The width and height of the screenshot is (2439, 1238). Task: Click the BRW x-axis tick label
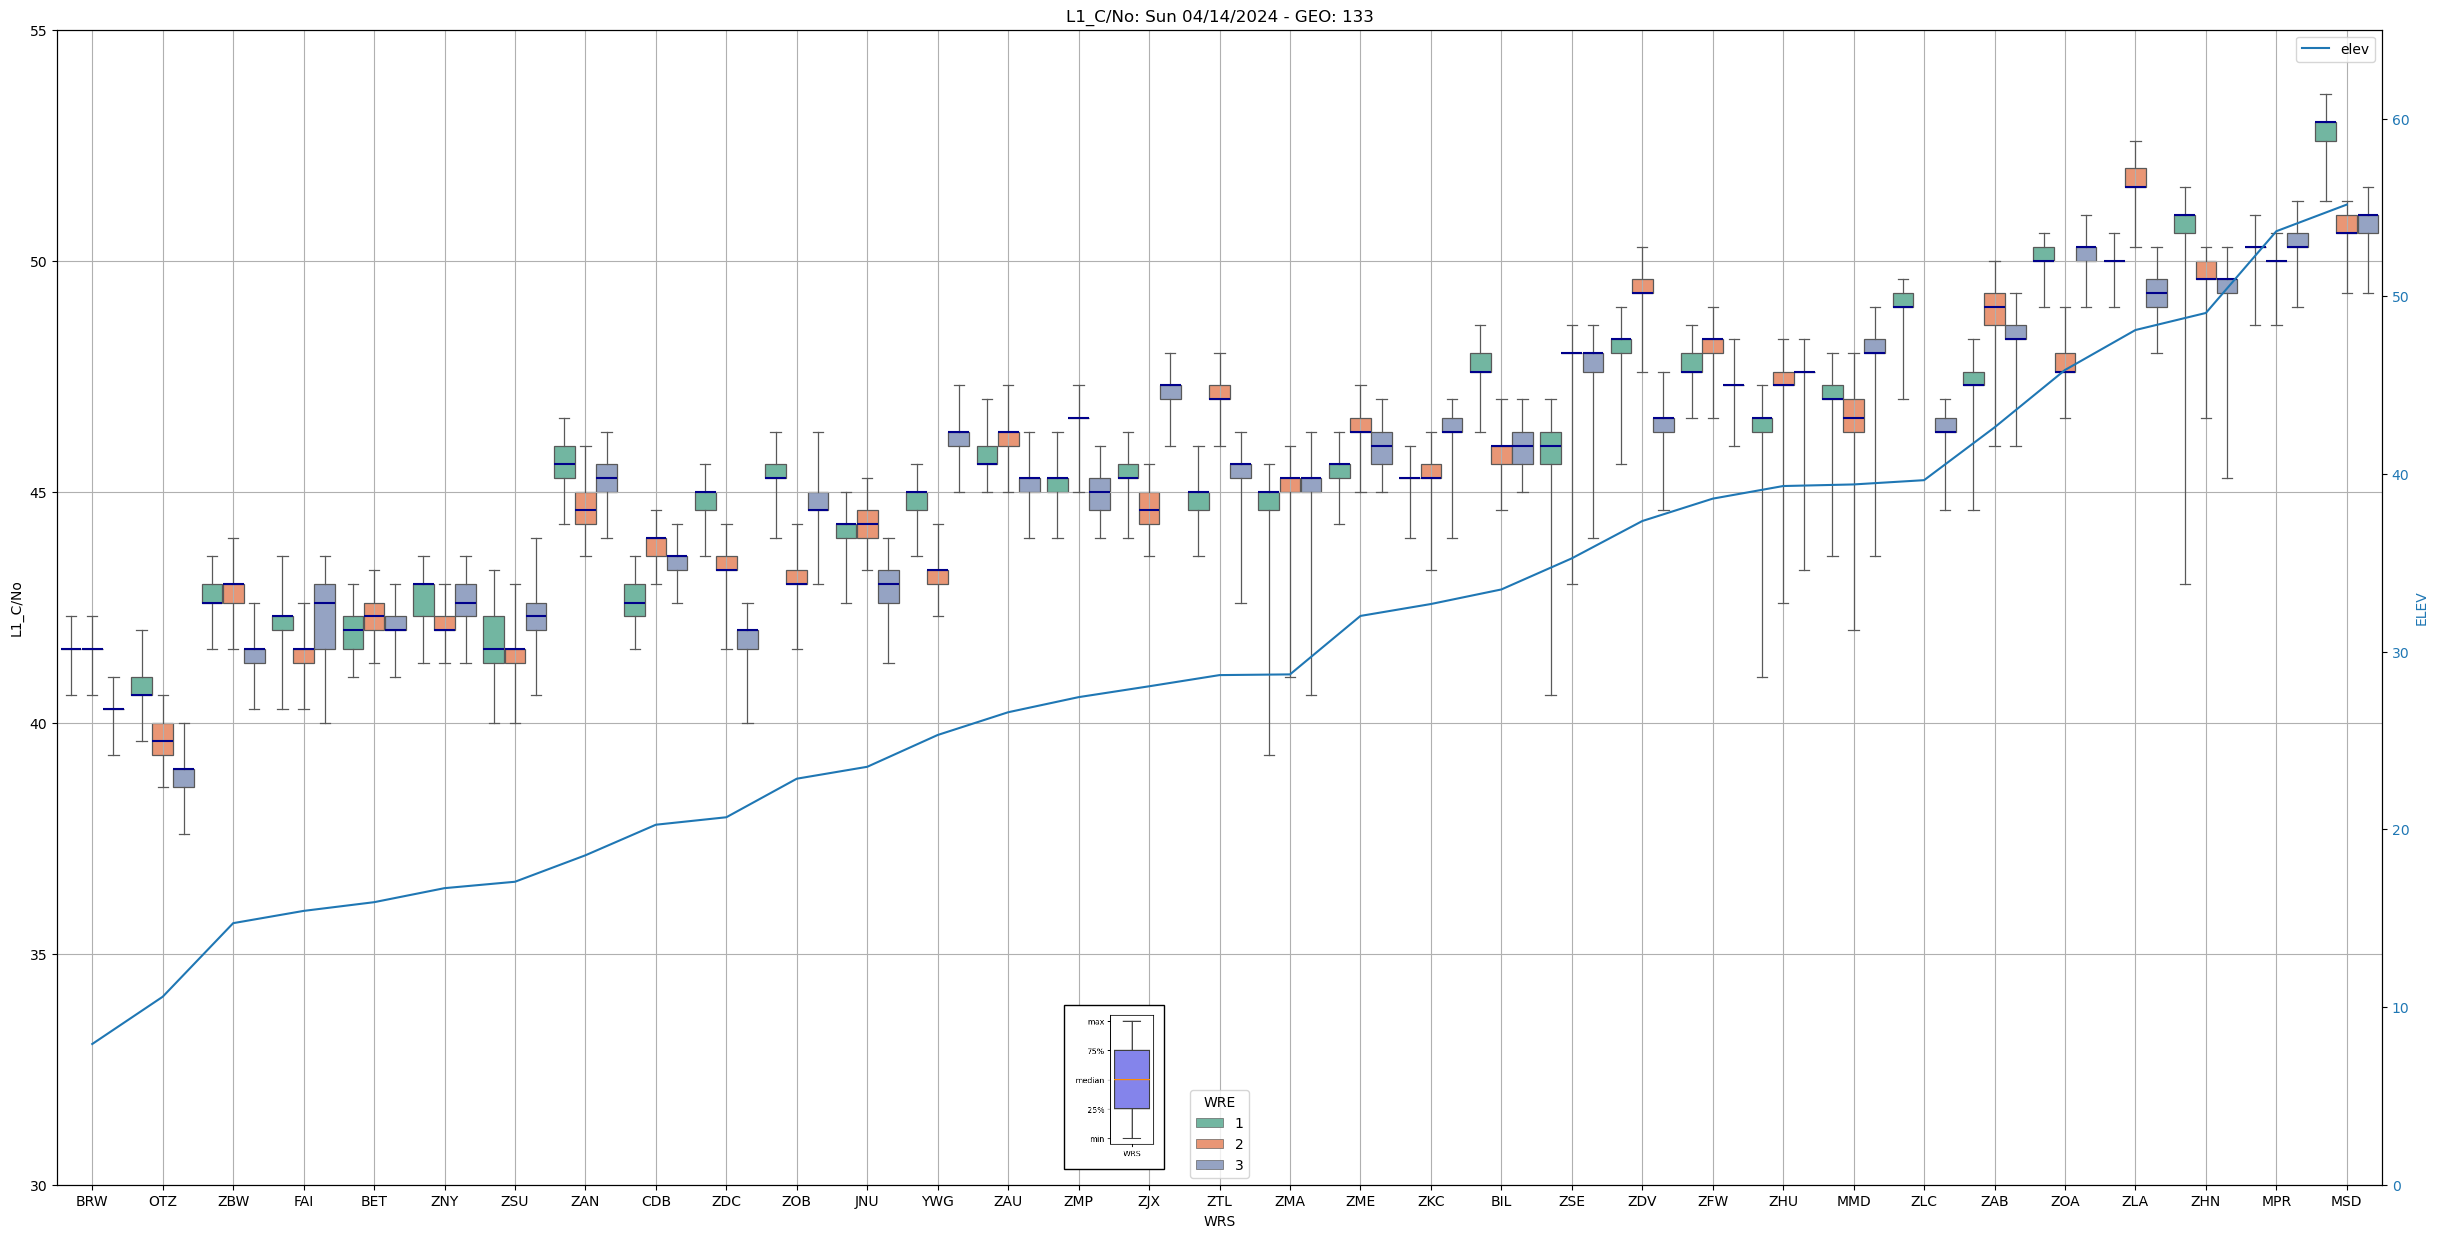[x=92, y=1201]
